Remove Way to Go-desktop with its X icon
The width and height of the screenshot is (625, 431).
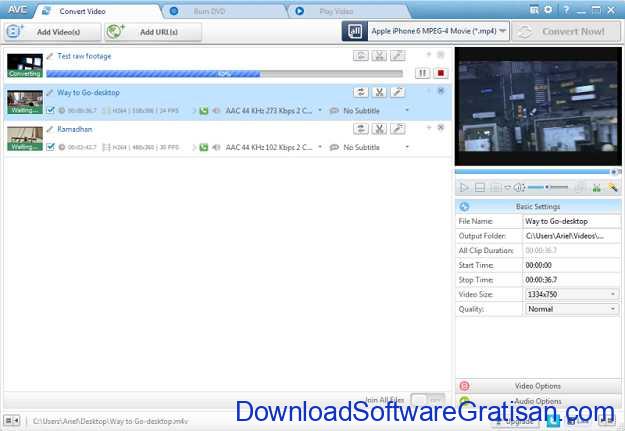pyautogui.click(x=441, y=91)
